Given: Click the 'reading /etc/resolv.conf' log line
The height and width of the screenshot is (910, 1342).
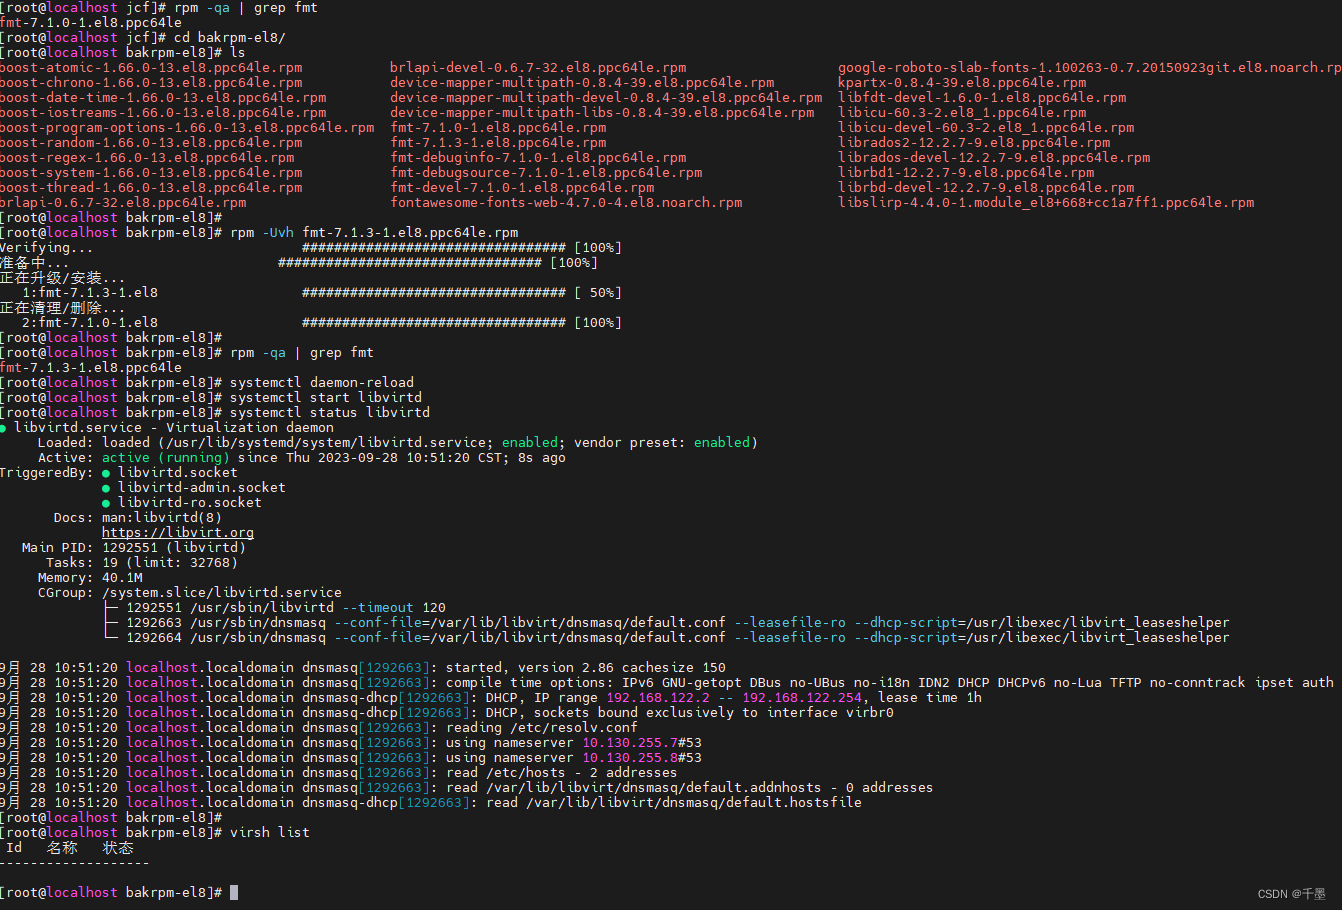Looking at the screenshot, I should point(542,728).
